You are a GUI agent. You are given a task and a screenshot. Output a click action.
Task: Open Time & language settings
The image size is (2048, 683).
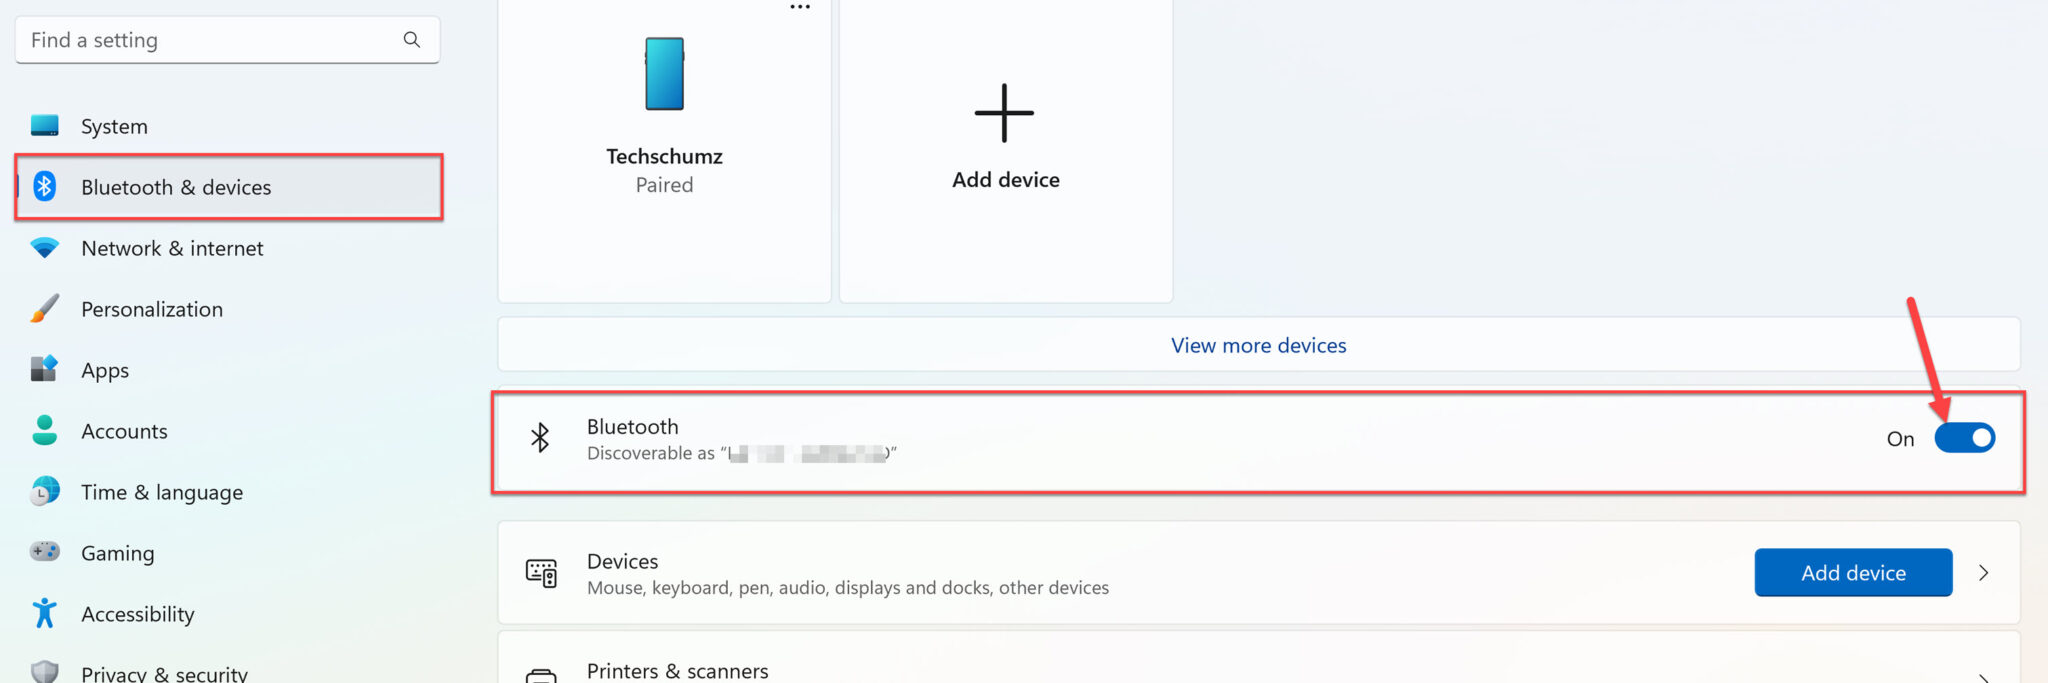click(x=162, y=492)
